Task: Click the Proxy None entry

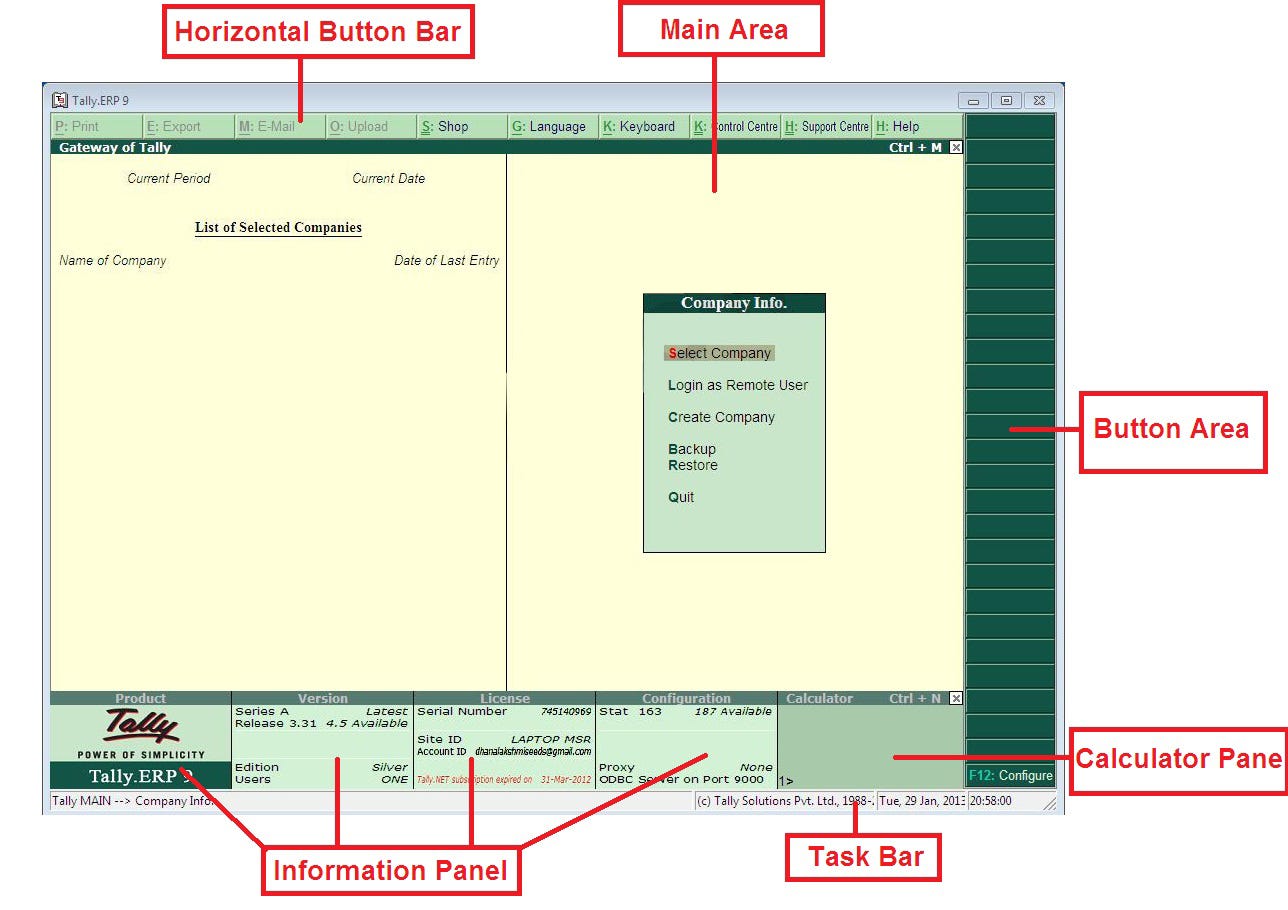Action: tap(686, 767)
